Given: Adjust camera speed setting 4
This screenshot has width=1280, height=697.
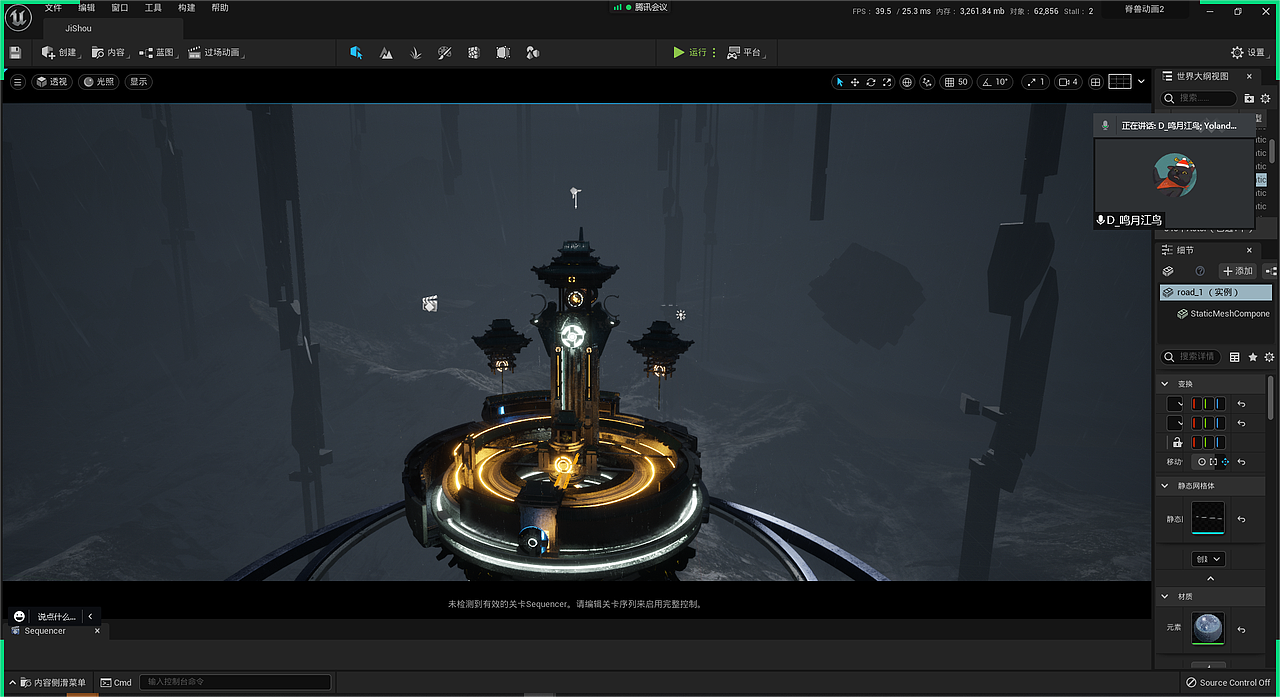Looking at the screenshot, I should 1068,82.
